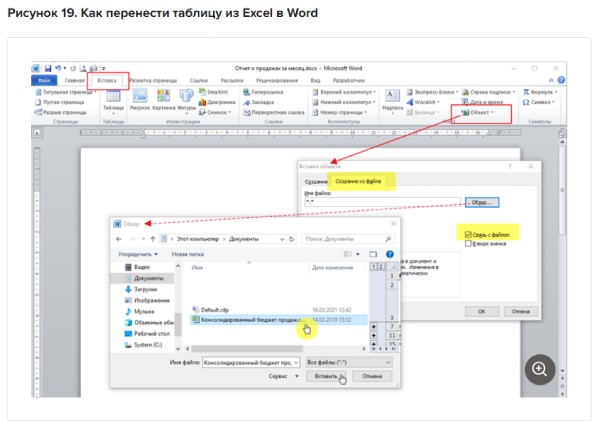The image size is (600, 423).
Task: Enable the В виде значка checkbox
Action: [x=466, y=245]
